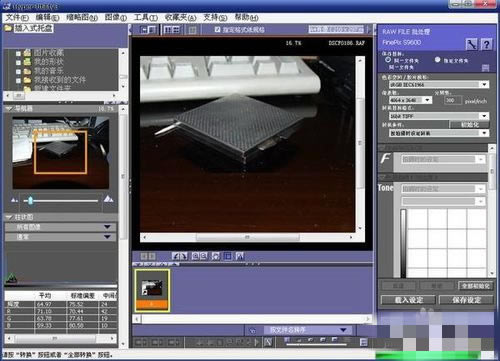The image size is (500, 361).
Task: Open the 16bit TIFF format dropdown
Action: tap(439, 116)
